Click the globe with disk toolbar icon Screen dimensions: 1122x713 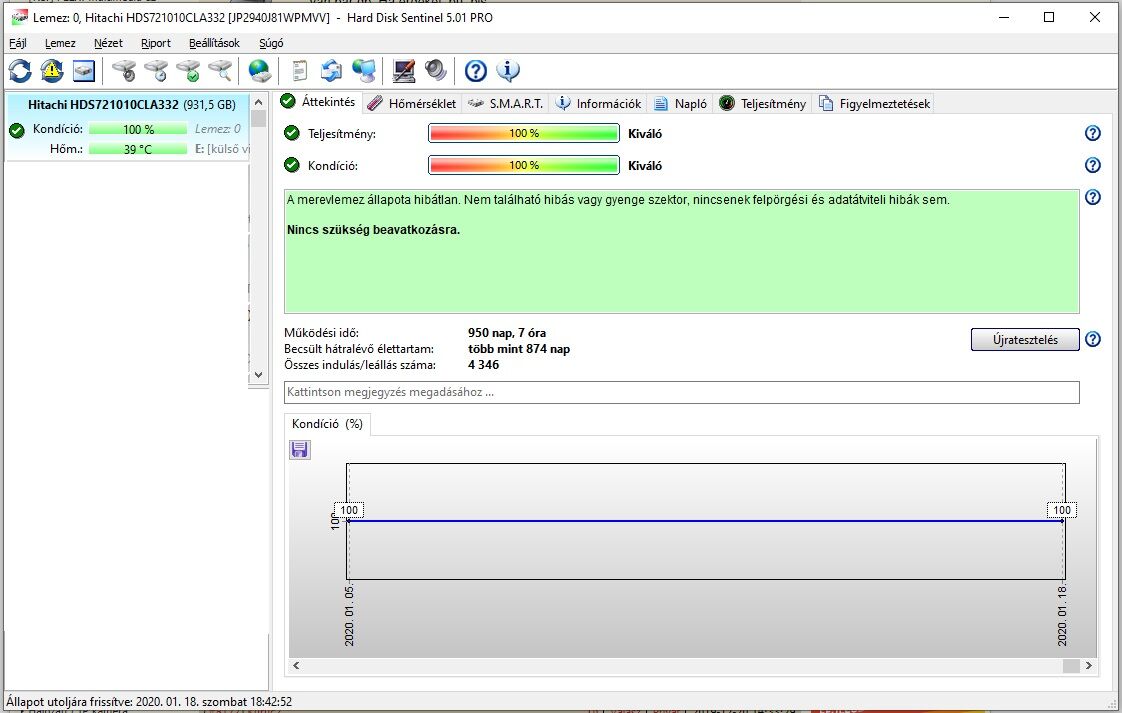259,70
